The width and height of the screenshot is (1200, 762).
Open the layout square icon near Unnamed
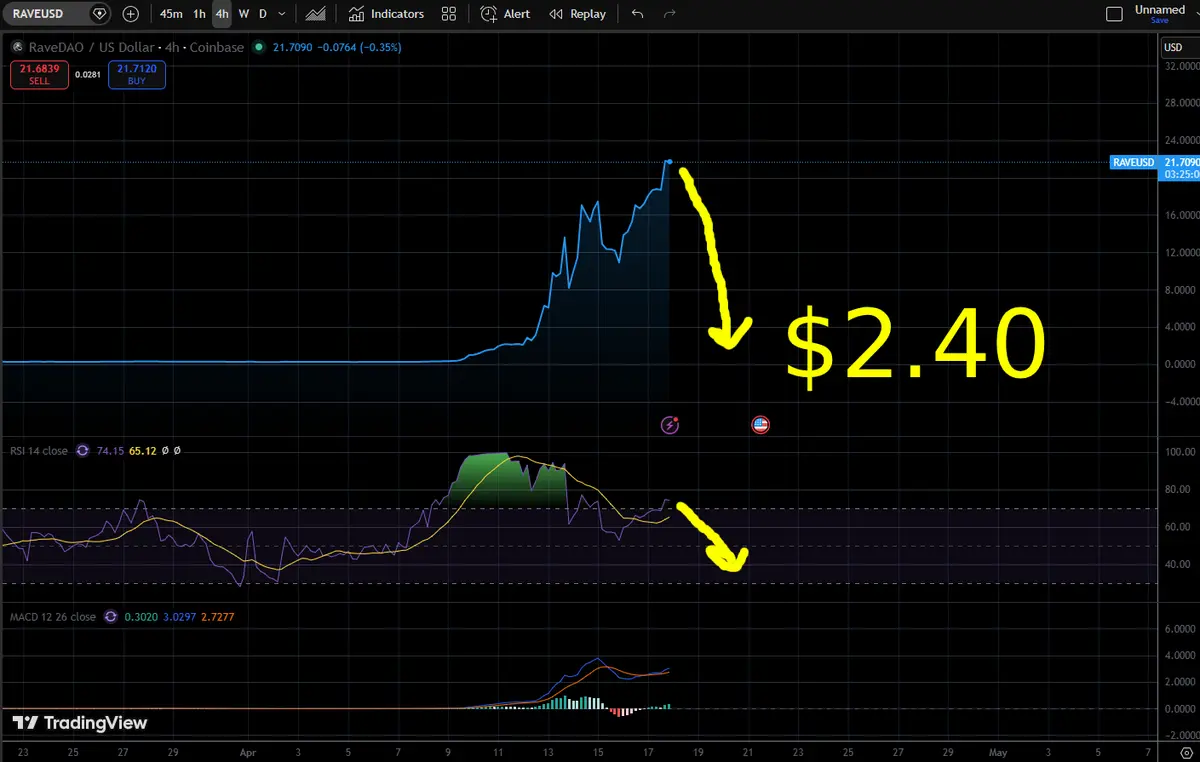click(1114, 14)
